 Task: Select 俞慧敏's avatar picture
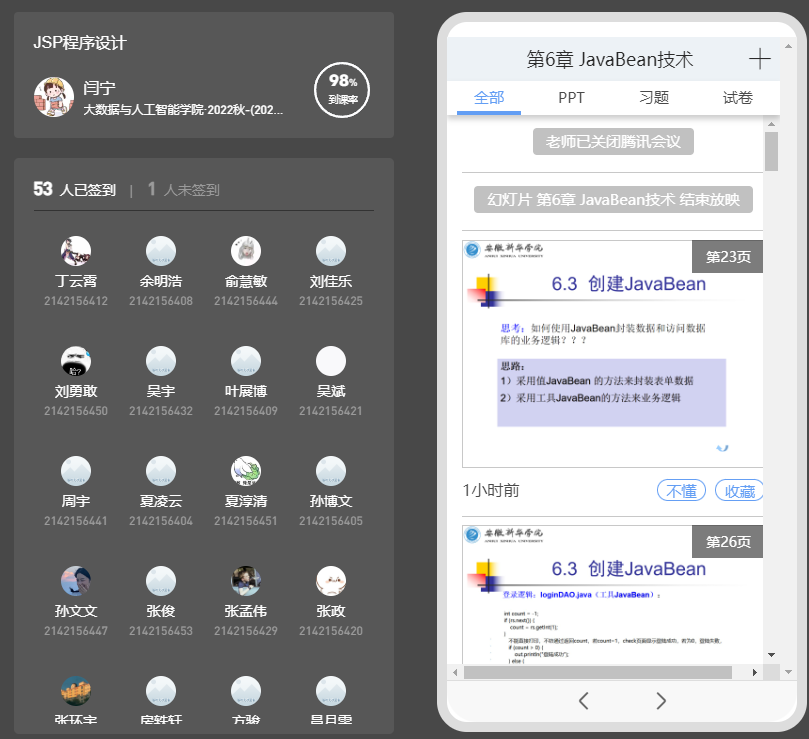click(x=246, y=251)
